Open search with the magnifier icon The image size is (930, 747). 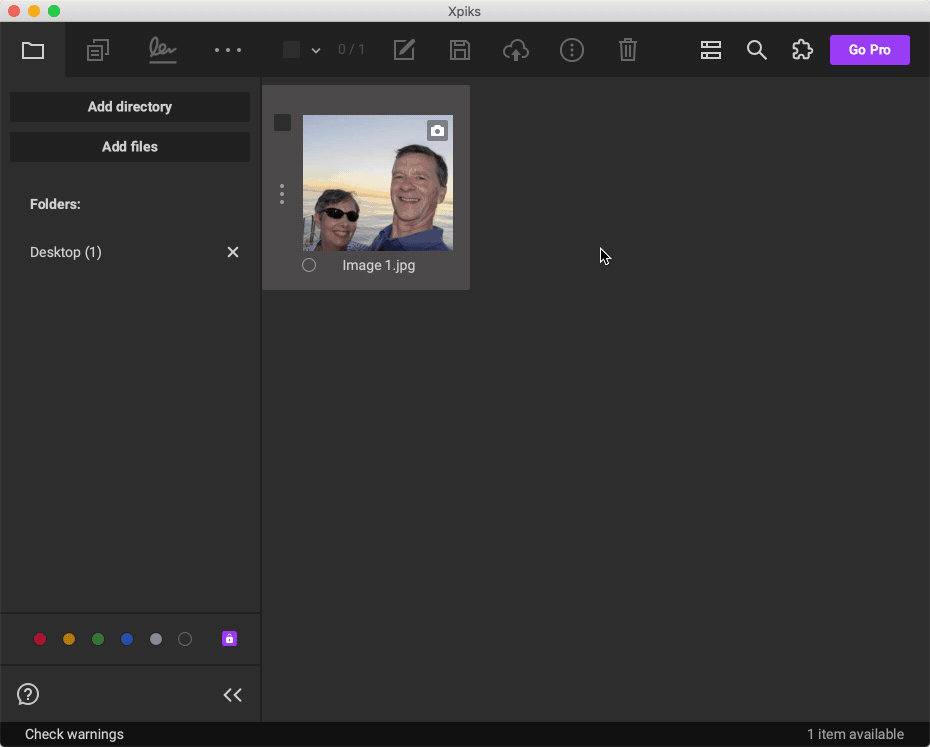(x=756, y=50)
